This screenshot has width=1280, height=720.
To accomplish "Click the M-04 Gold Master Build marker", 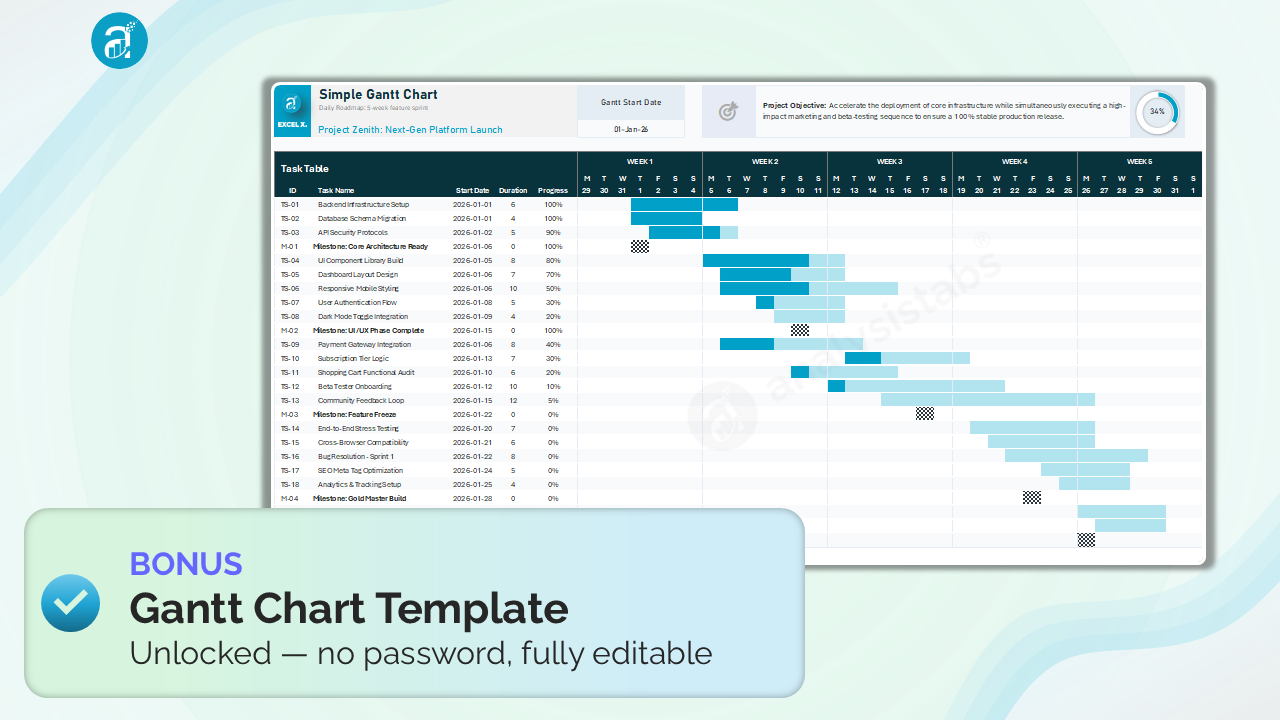I will [1032, 498].
